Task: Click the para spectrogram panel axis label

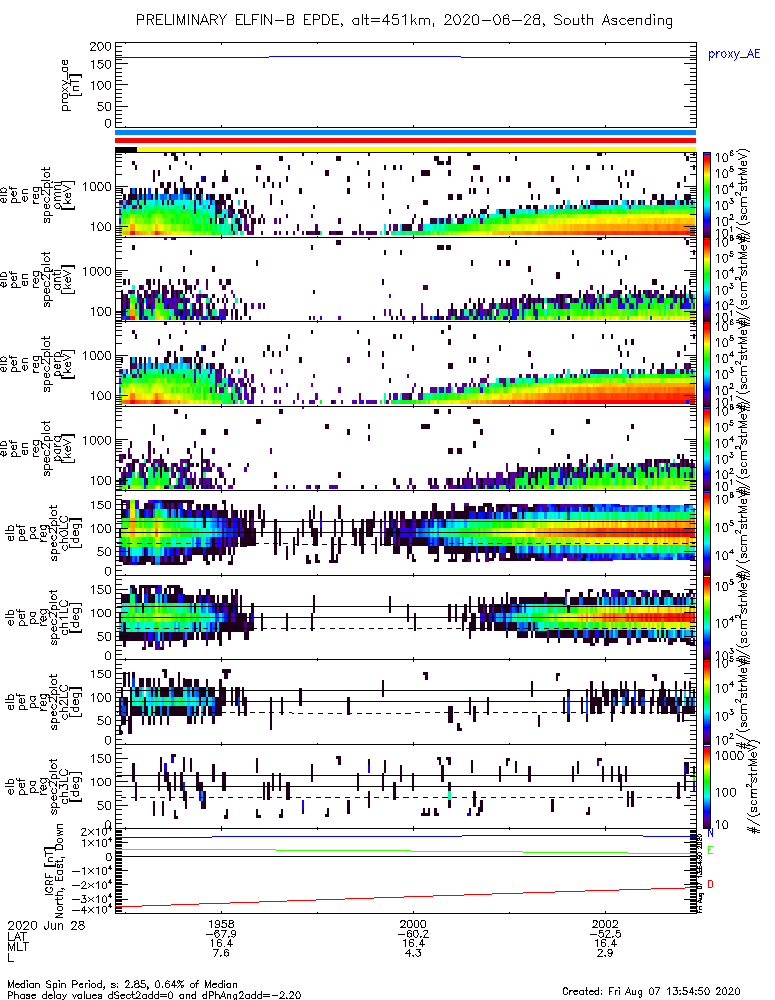Action: click(x=38, y=448)
